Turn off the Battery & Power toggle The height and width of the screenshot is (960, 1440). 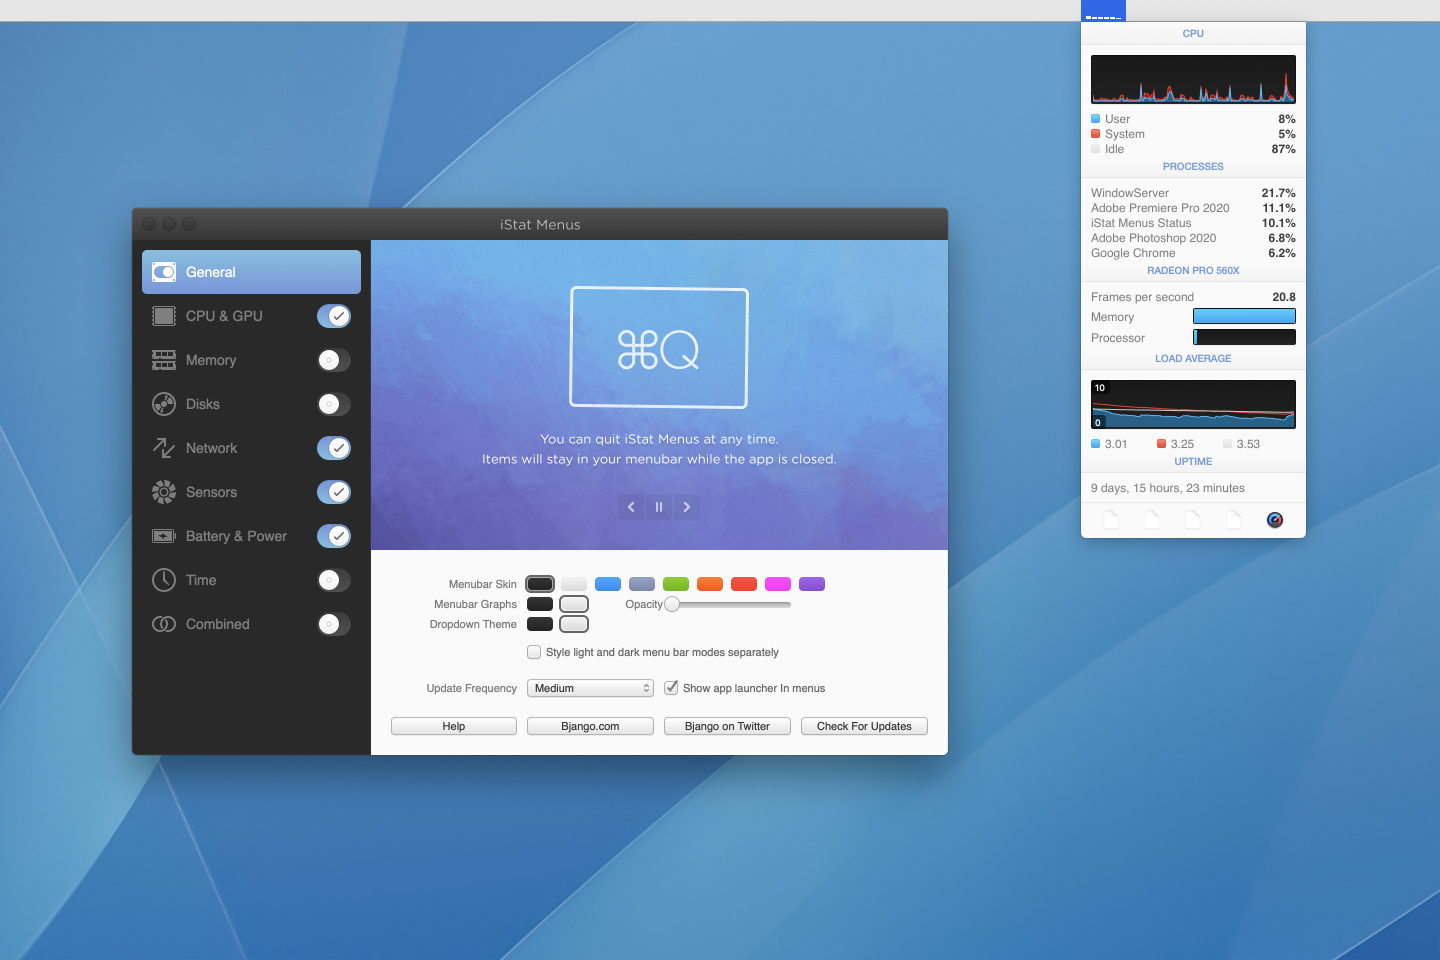334,536
